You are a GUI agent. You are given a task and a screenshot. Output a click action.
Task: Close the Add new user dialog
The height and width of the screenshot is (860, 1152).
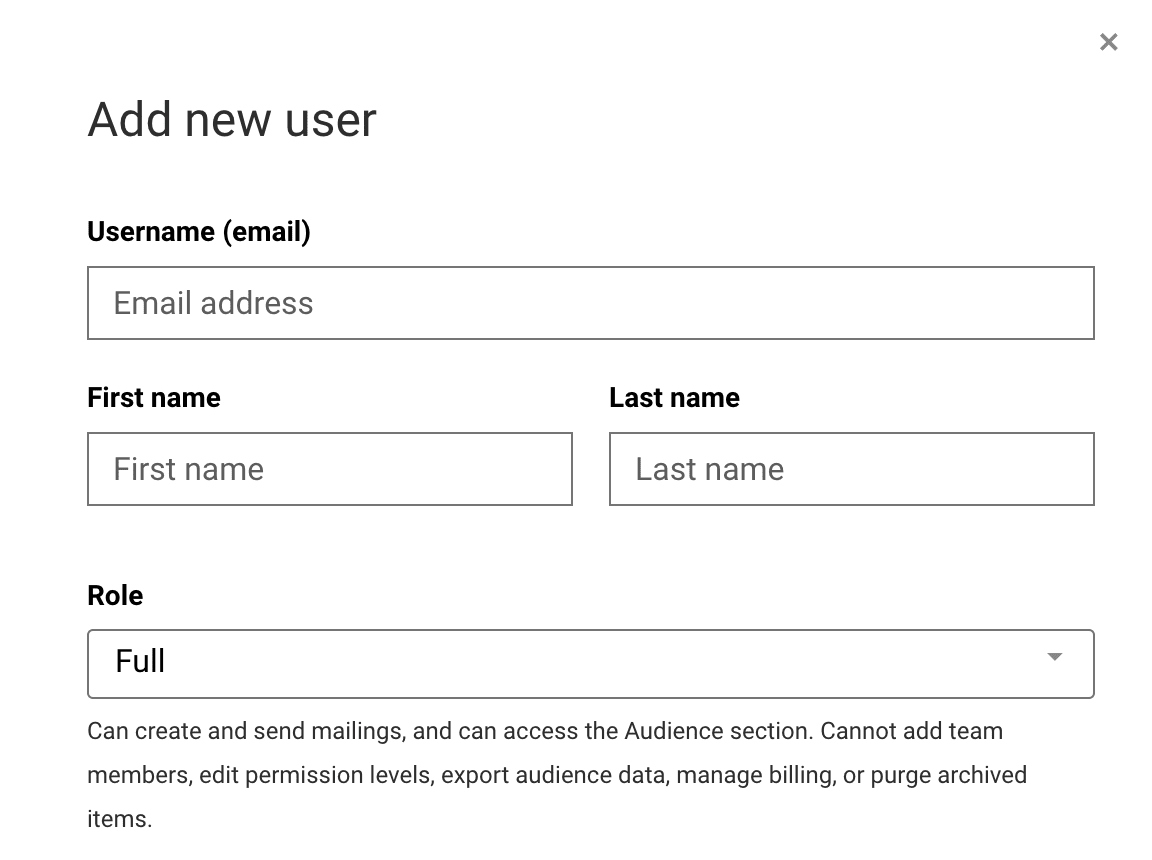(1108, 42)
